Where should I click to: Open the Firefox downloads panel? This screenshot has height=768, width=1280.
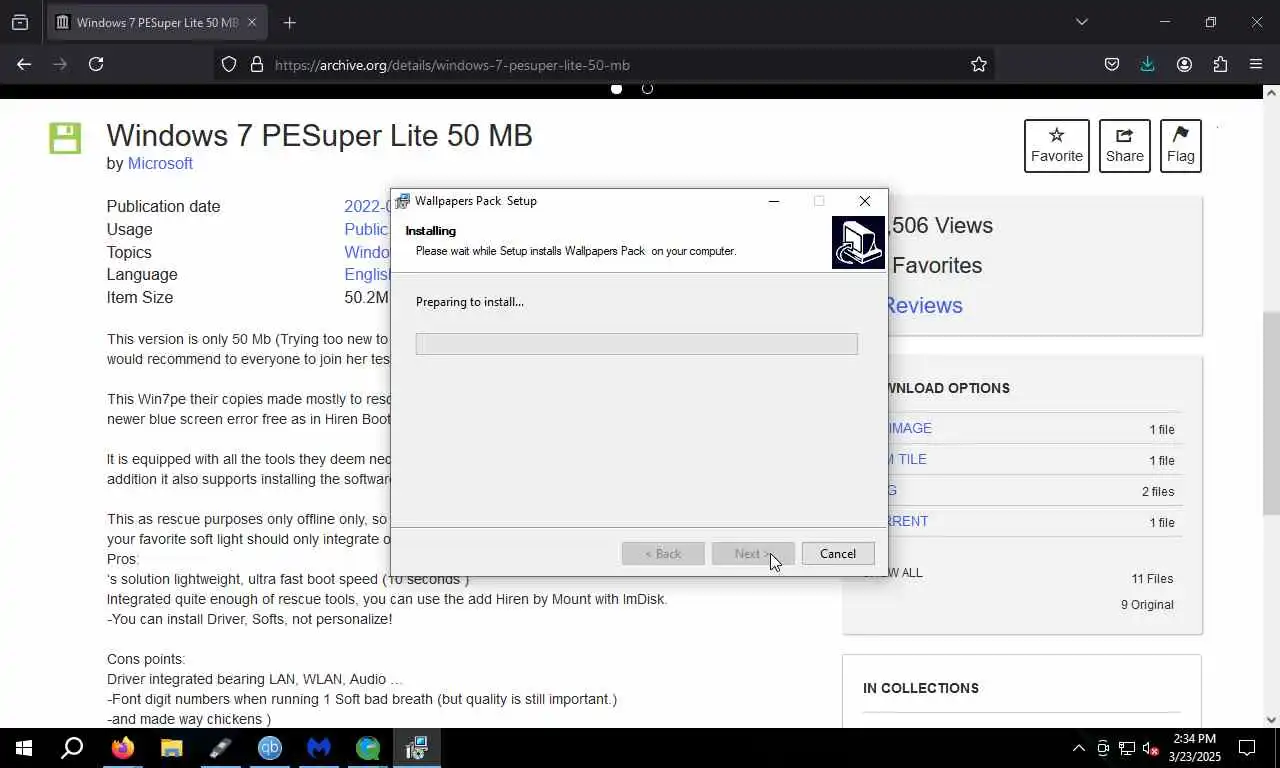1147,64
